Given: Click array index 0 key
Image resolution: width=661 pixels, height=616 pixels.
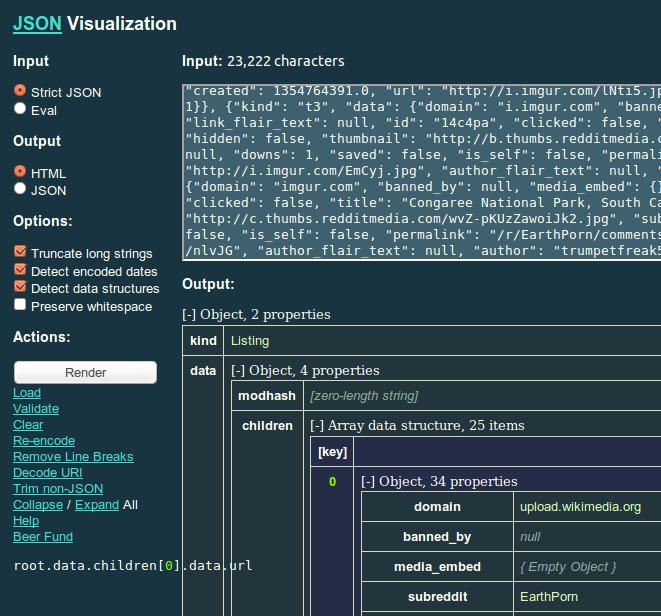Looking at the screenshot, I should 333,482.
